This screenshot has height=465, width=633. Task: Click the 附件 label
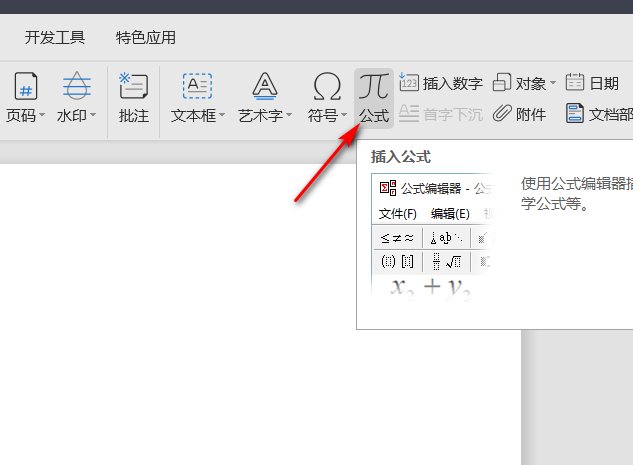[531, 115]
